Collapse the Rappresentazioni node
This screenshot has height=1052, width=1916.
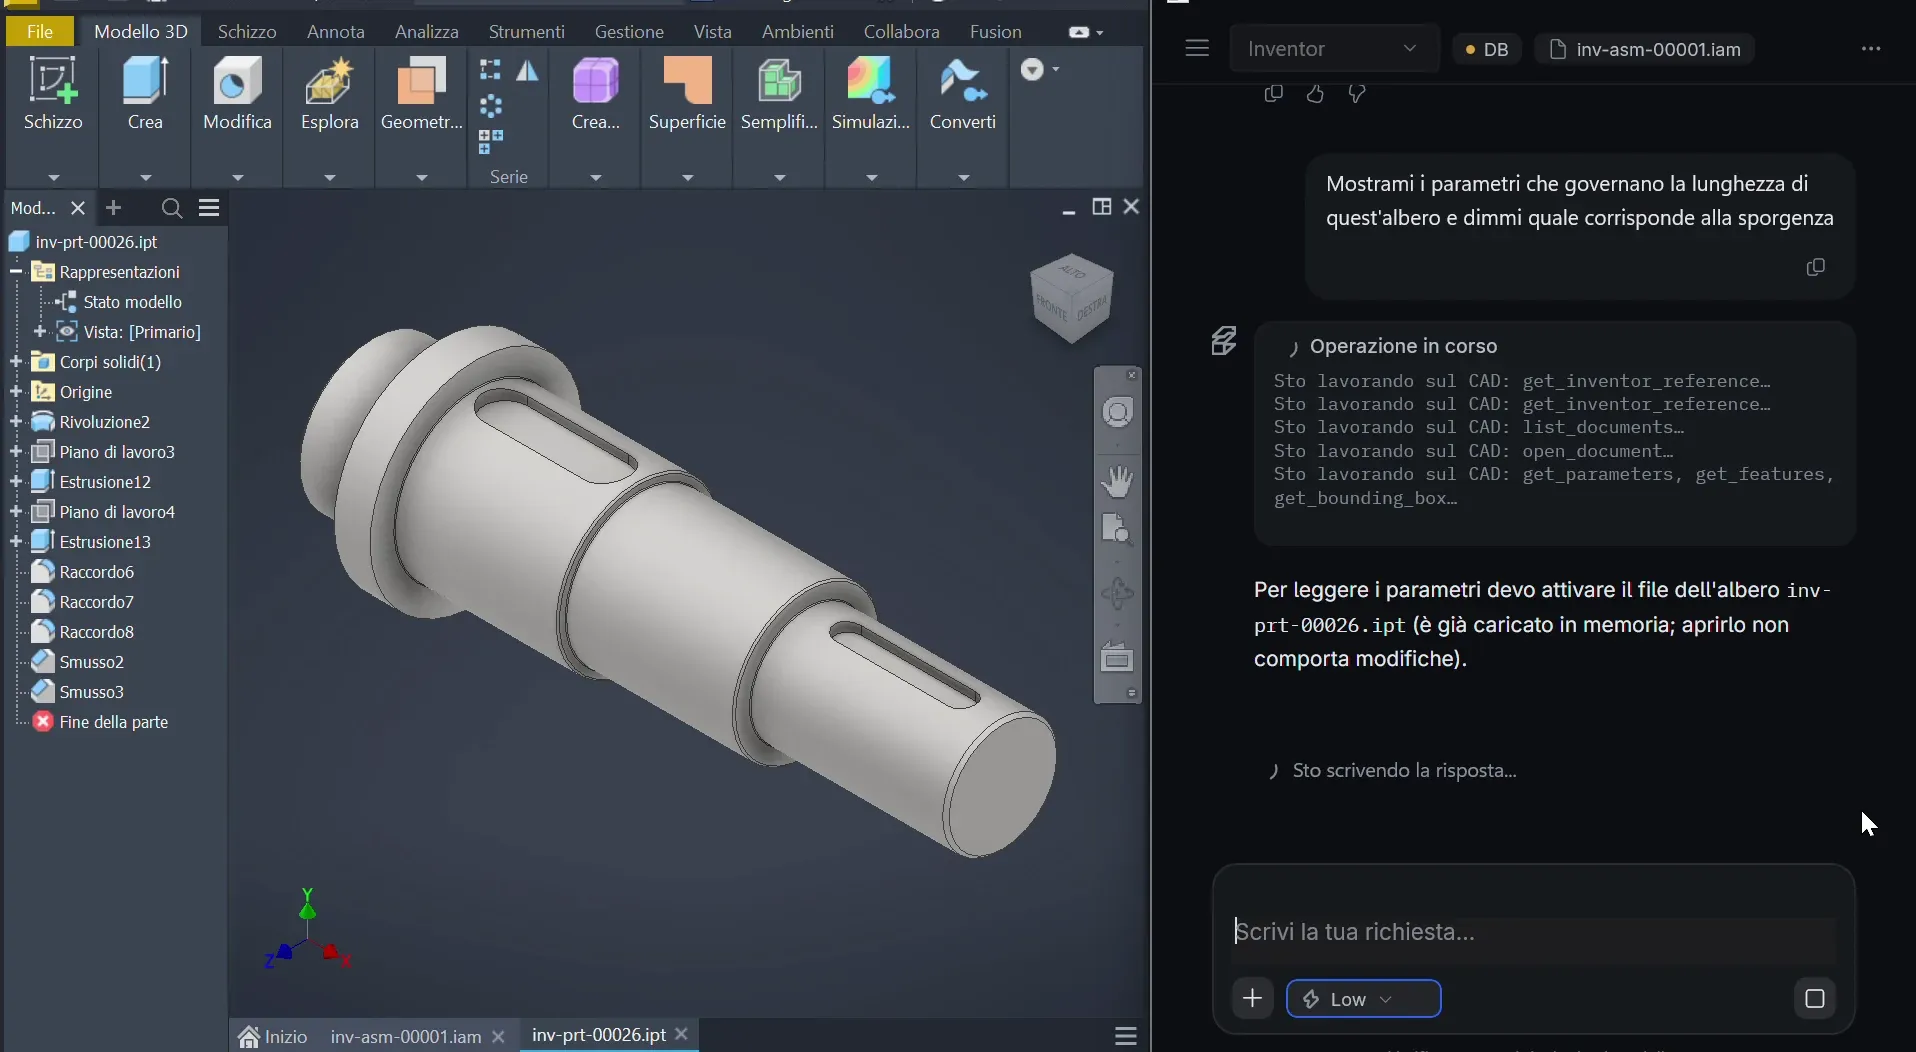click(15, 272)
